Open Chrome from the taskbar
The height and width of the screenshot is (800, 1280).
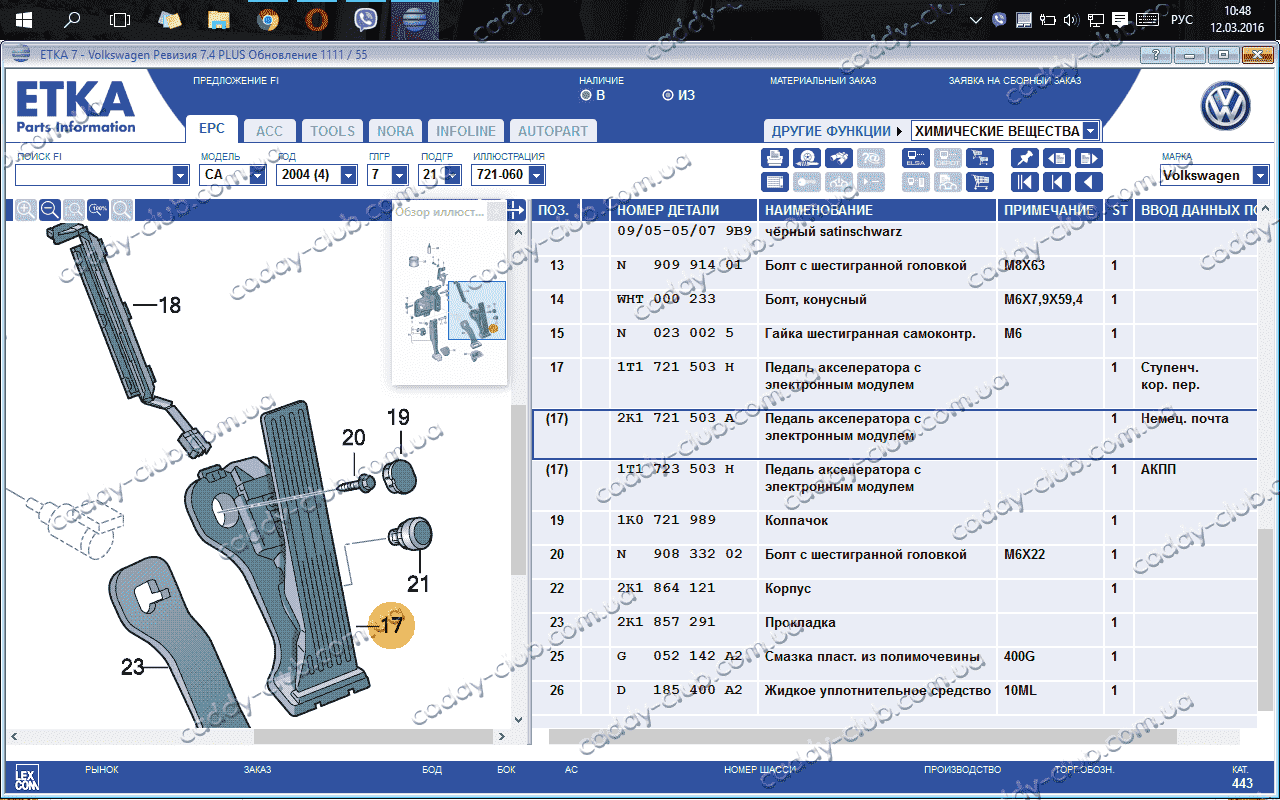click(267, 19)
